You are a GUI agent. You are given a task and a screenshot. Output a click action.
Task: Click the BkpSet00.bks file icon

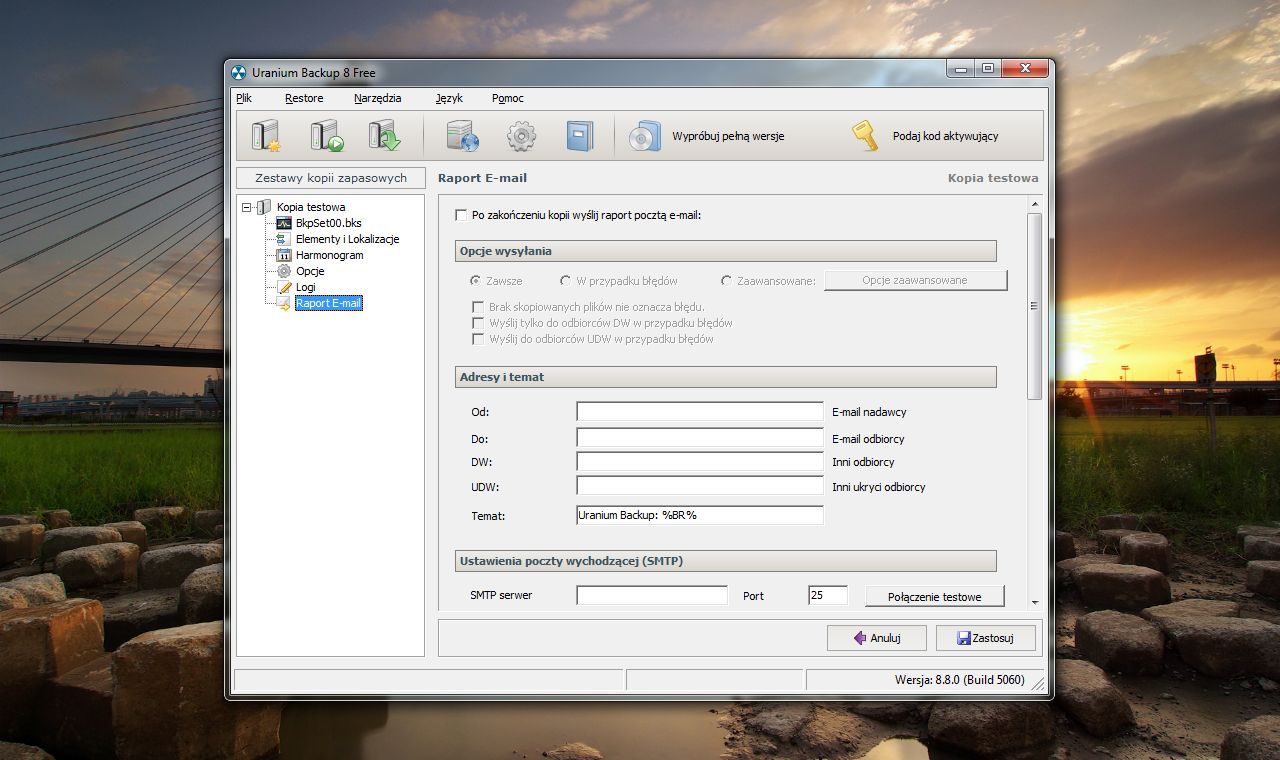click(284, 223)
